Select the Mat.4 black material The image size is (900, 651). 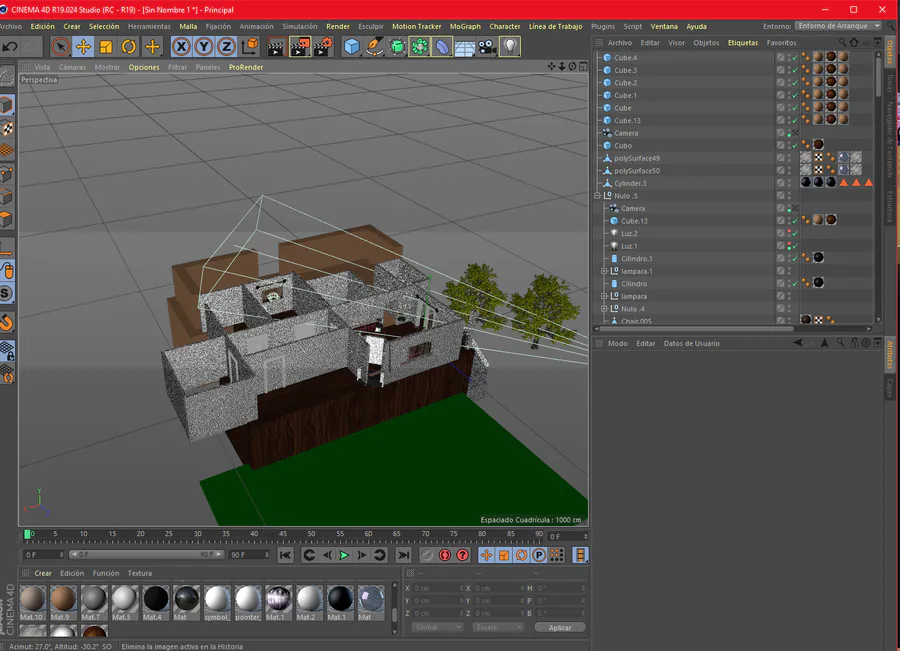click(156, 602)
